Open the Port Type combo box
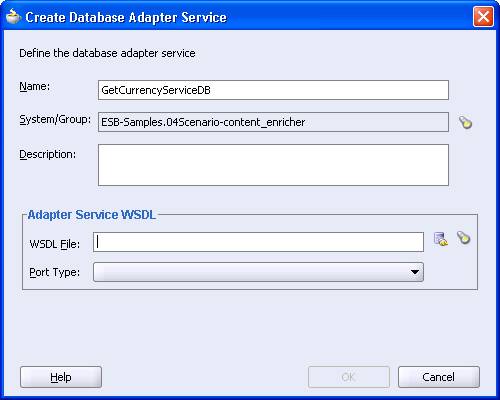This screenshot has height=400, width=500. pyautogui.click(x=258, y=272)
